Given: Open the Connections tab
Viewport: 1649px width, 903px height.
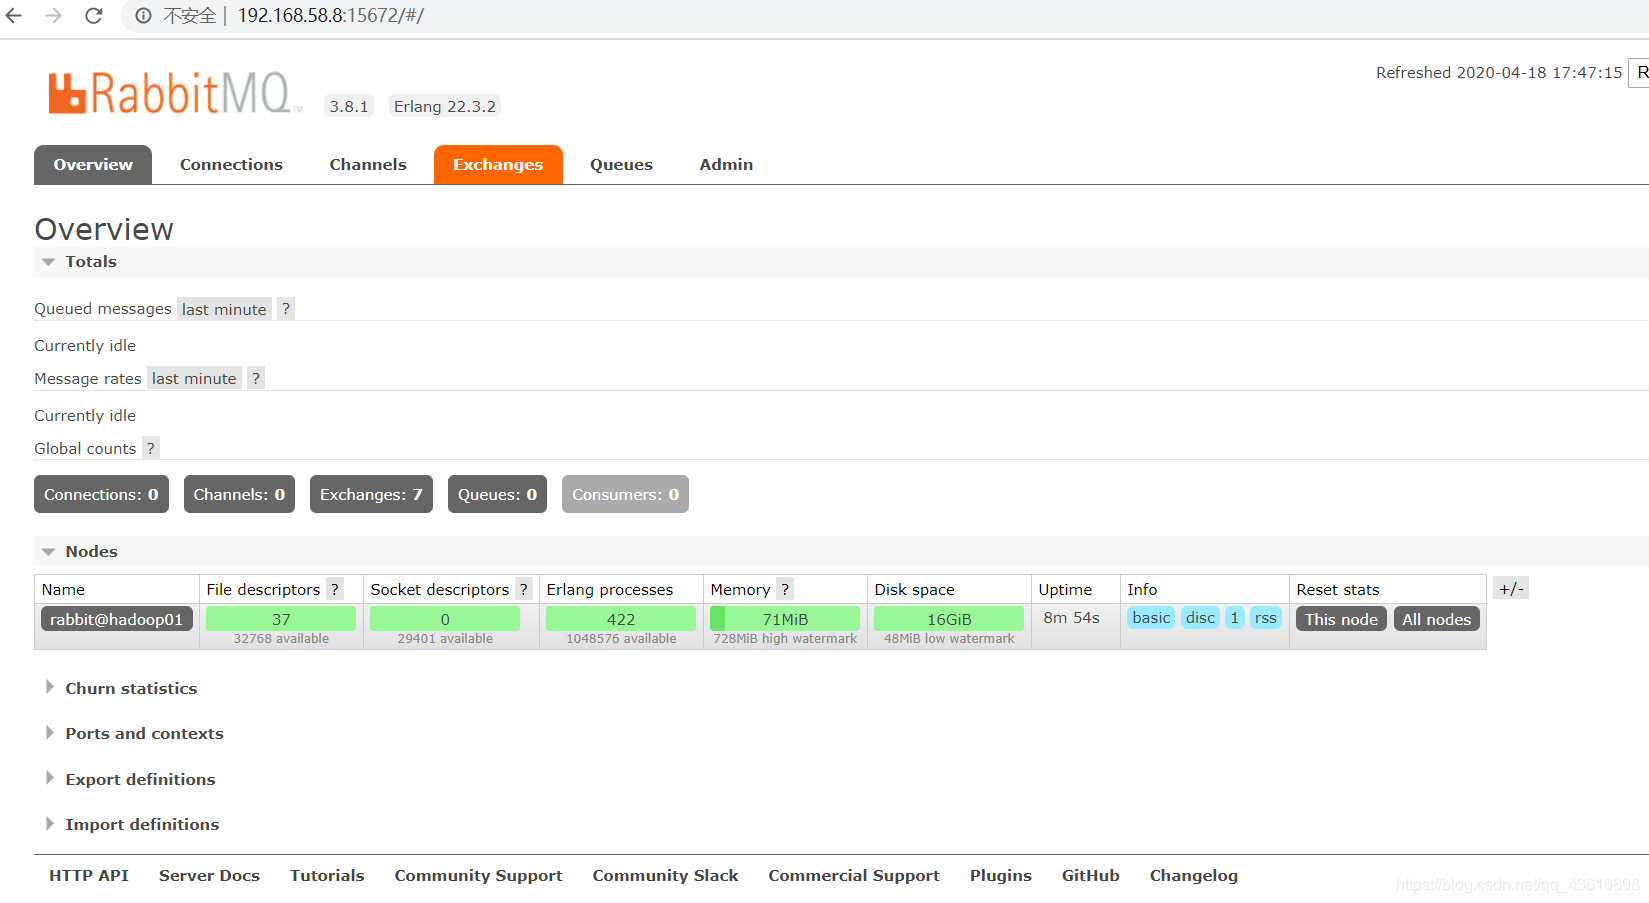Looking at the screenshot, I should pos(231,165).
